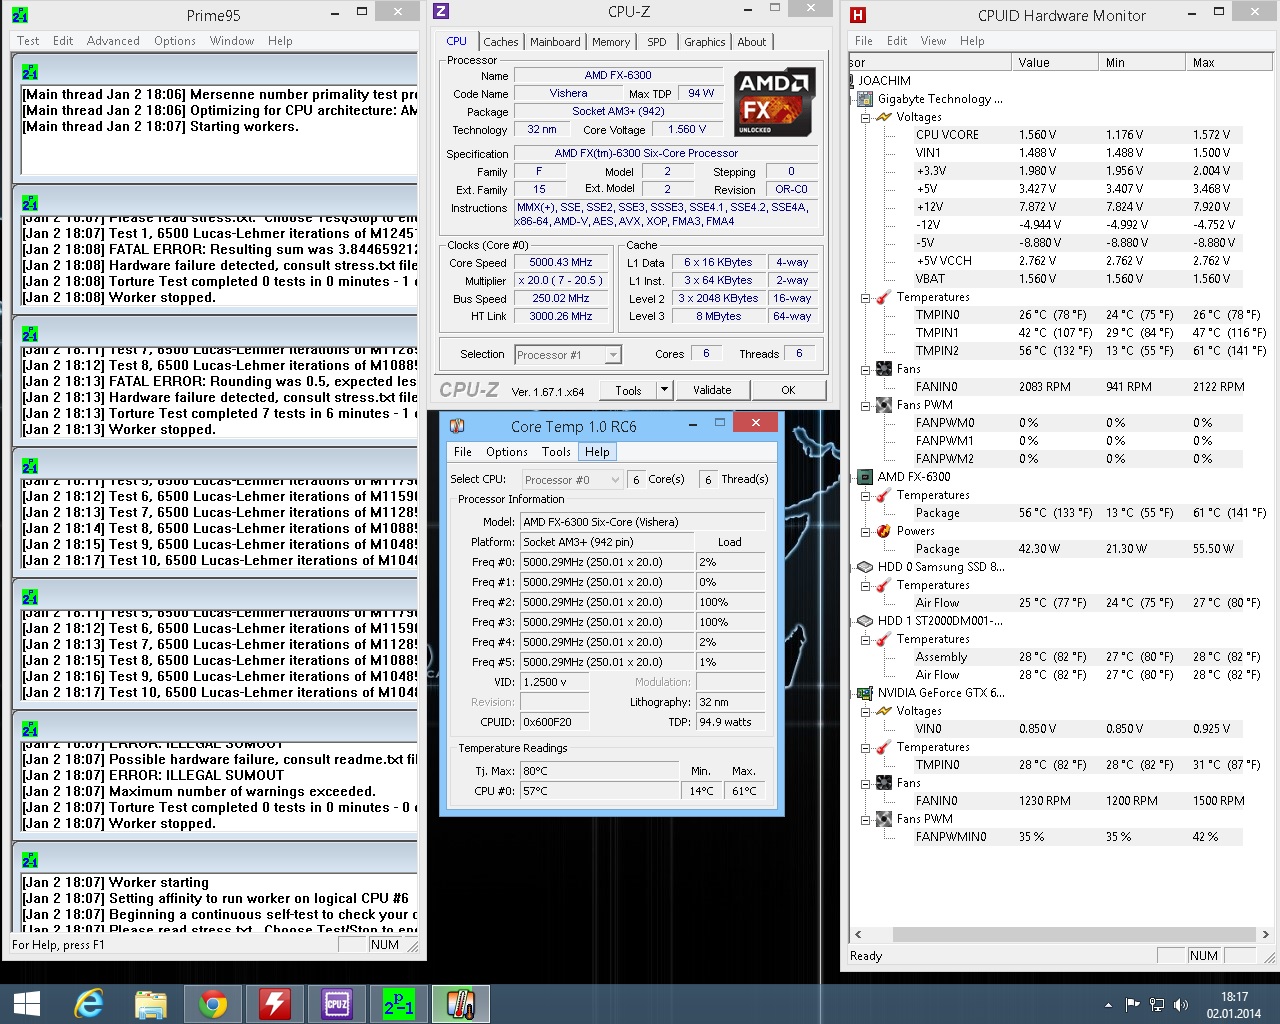Click the Value column header in HWMonitor
1280x1024 pixels.
click(1054, 62)
